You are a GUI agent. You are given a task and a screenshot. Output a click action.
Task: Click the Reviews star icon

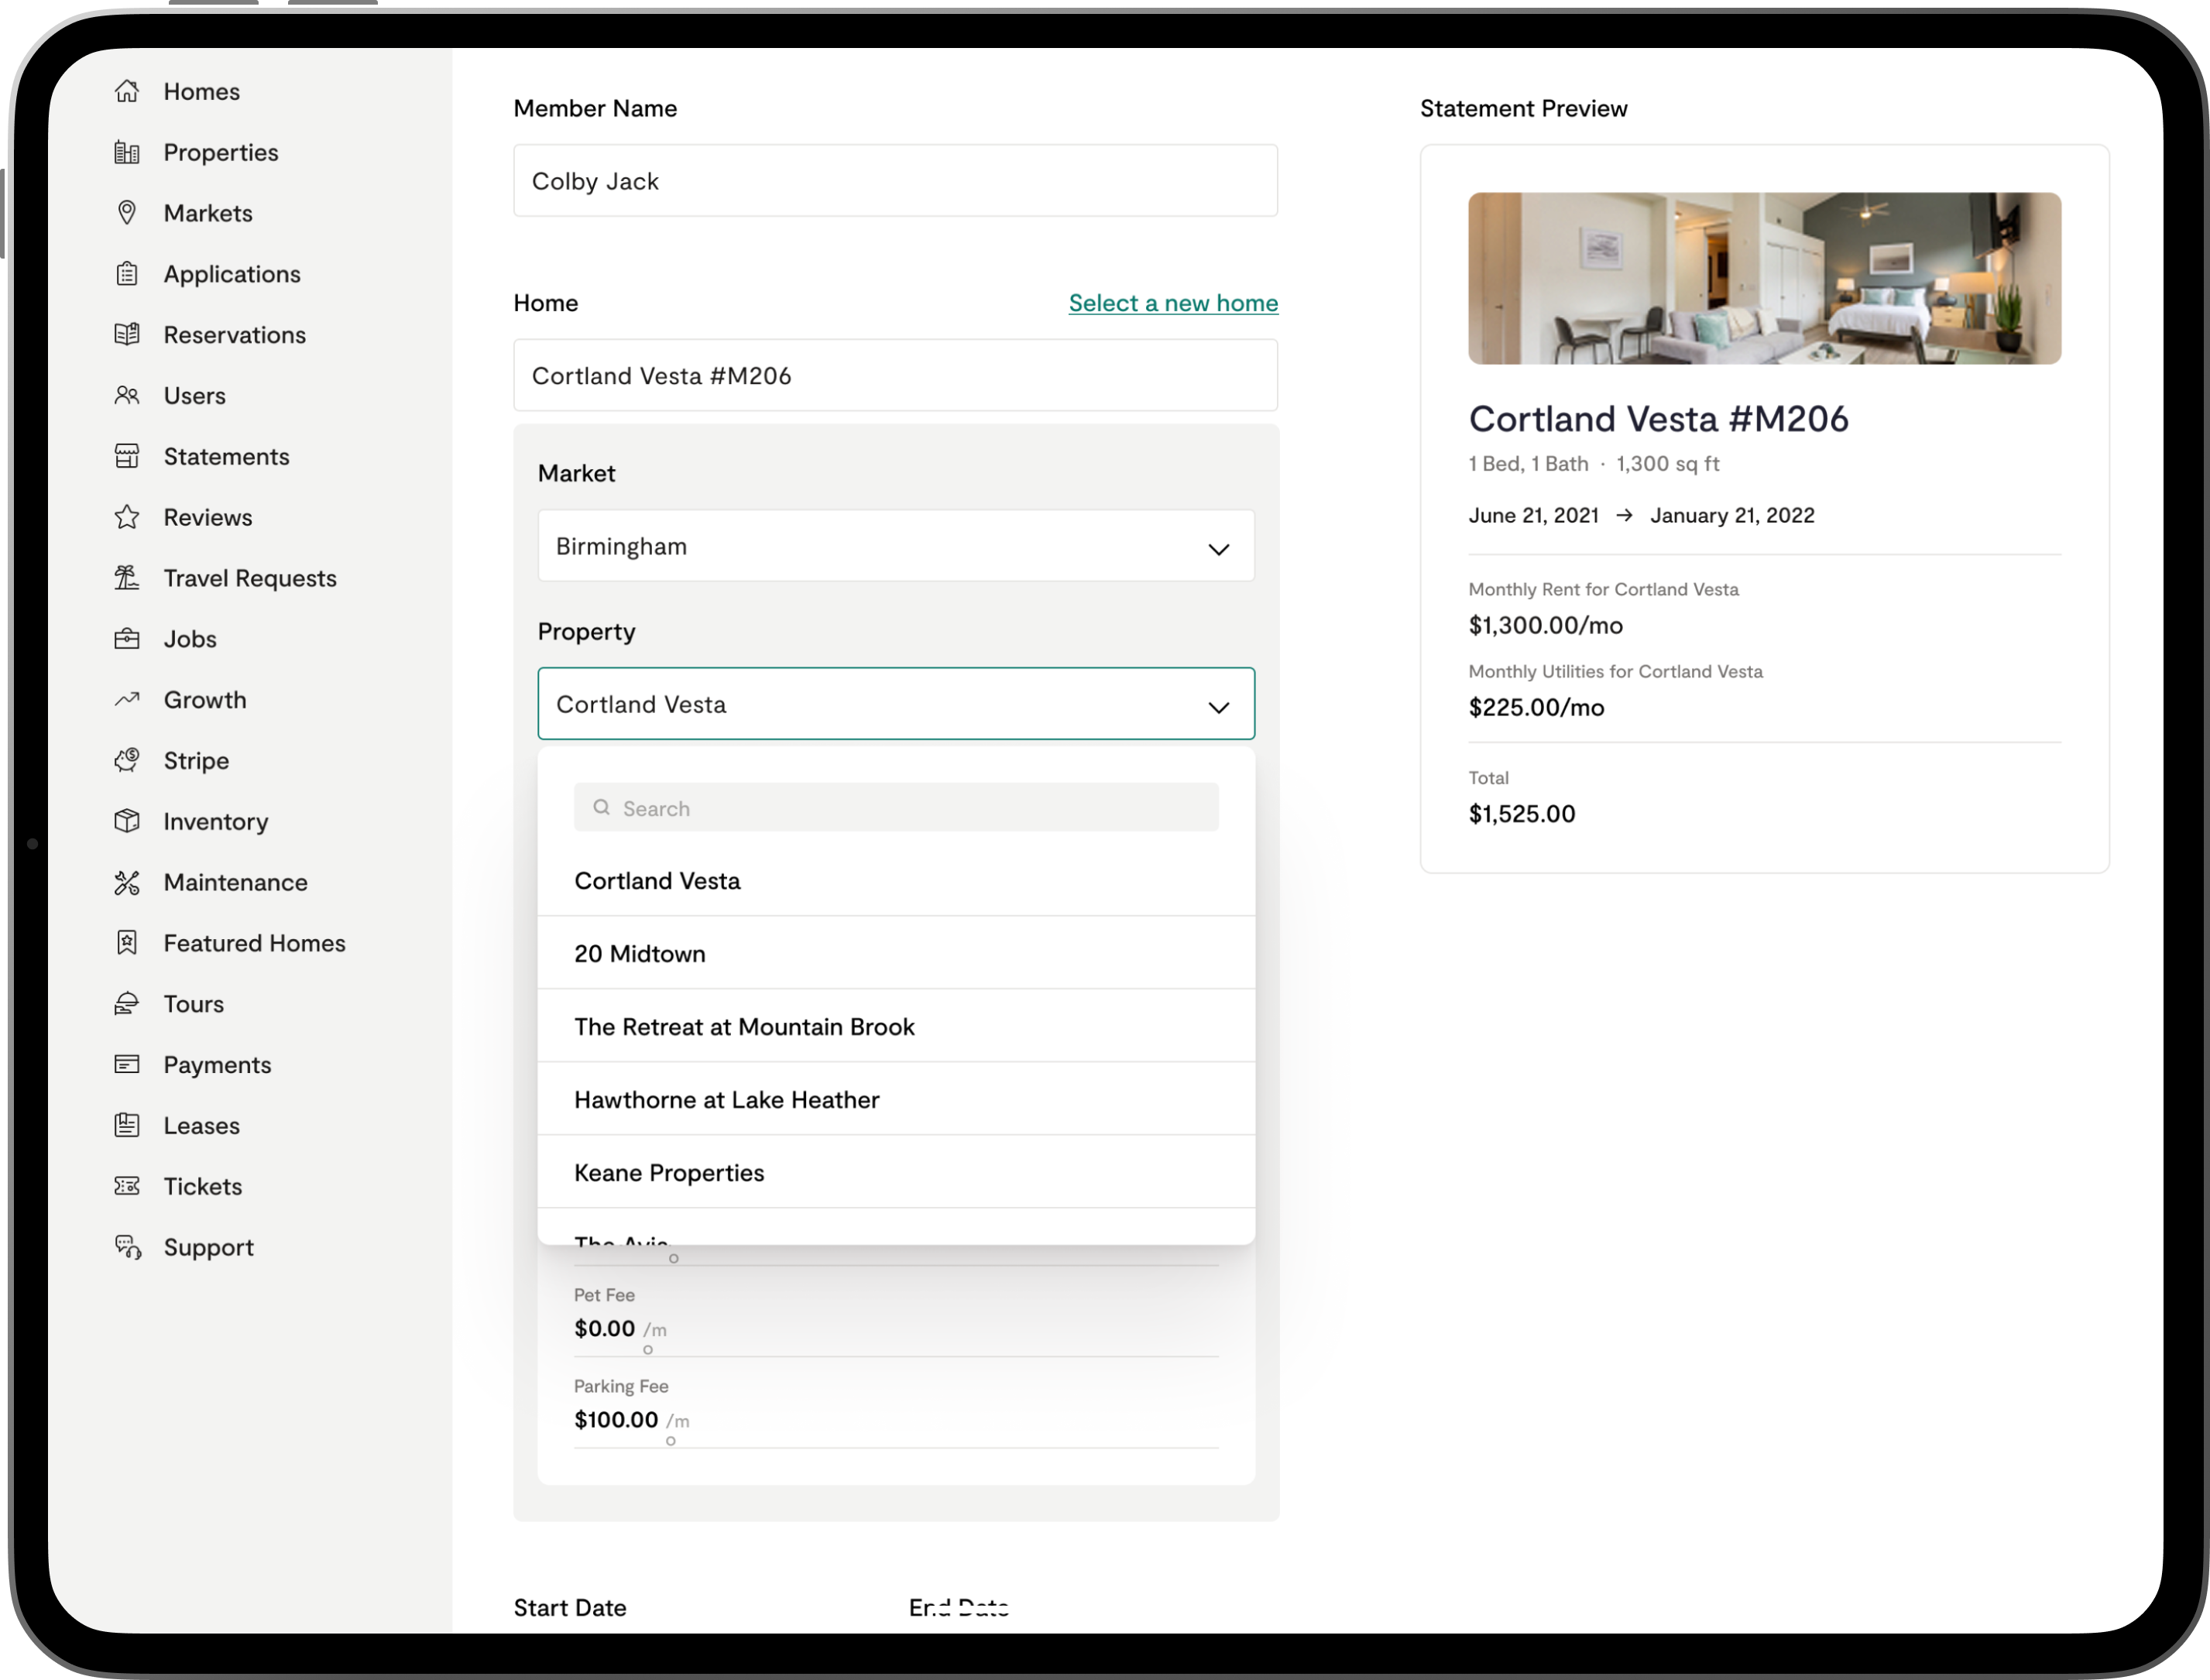(x=127, y=517)
